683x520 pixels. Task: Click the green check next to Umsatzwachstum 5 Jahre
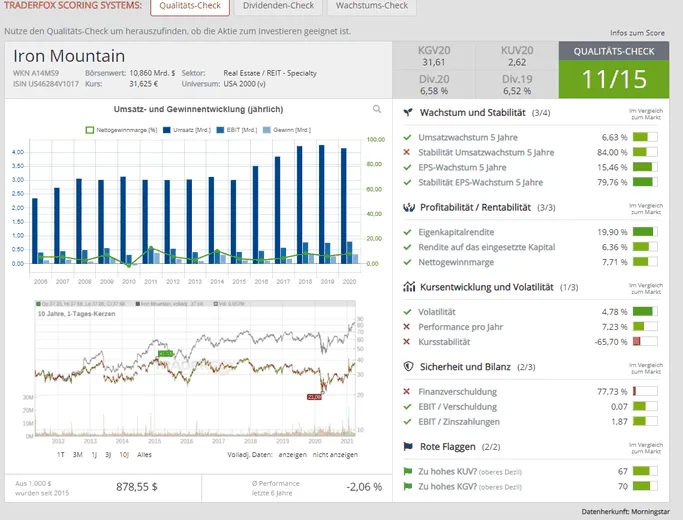pos(407,137)
